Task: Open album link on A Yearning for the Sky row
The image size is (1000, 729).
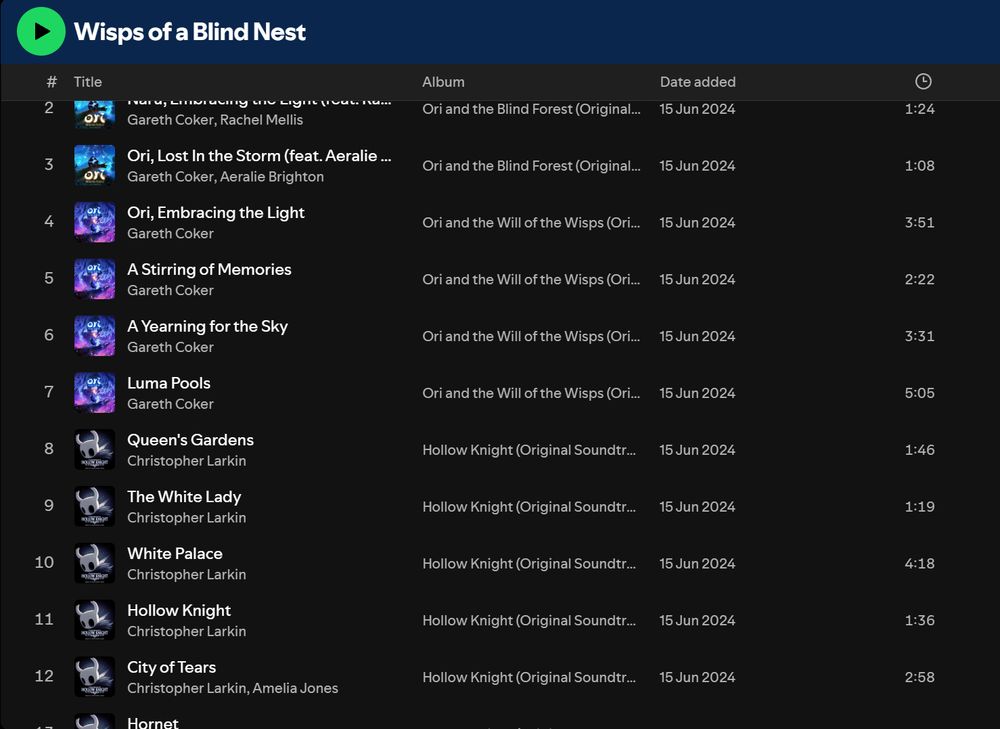Action: tap(531, 336)
